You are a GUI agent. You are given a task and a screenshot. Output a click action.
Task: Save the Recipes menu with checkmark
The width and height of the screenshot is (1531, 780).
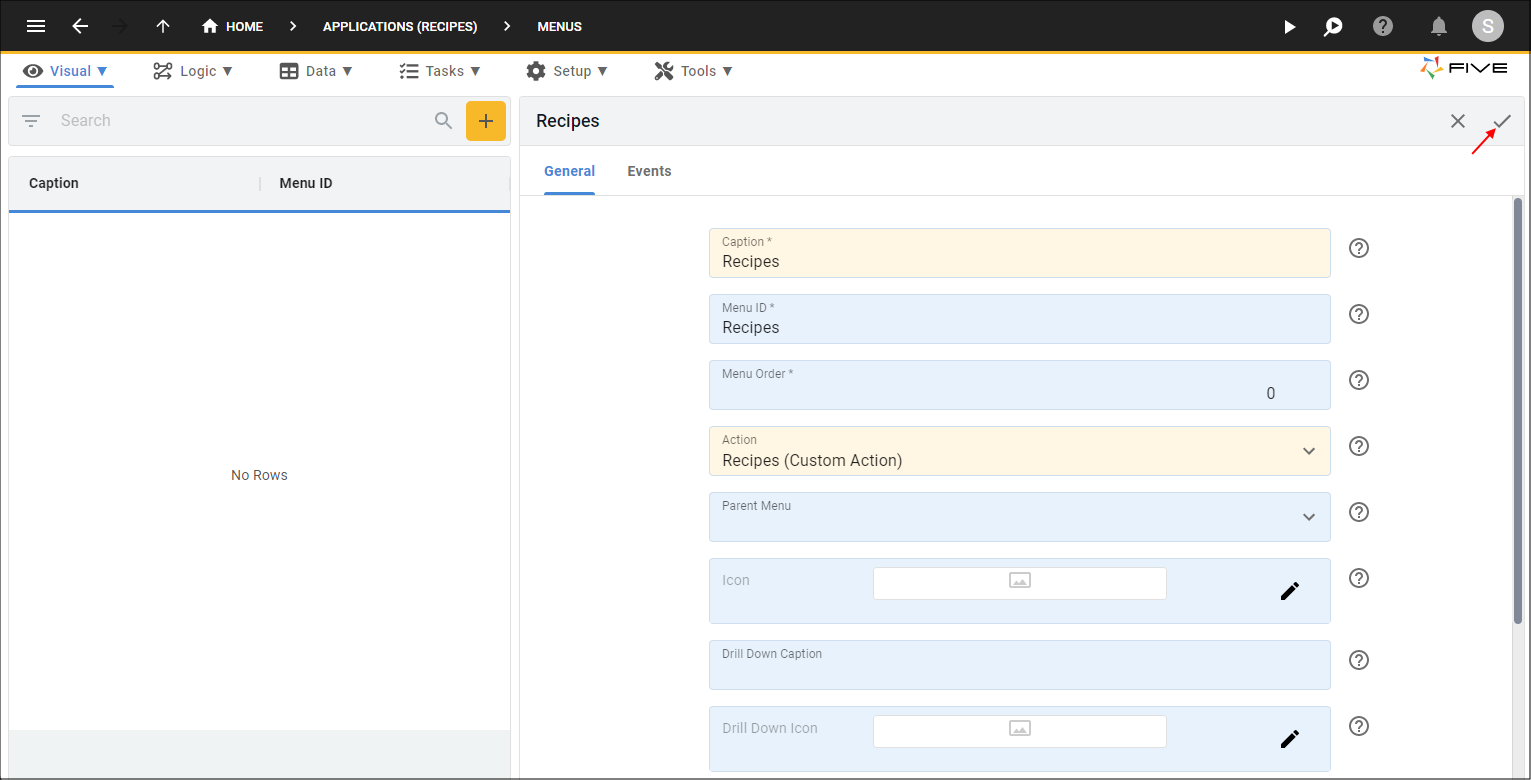coord(1502,121)
